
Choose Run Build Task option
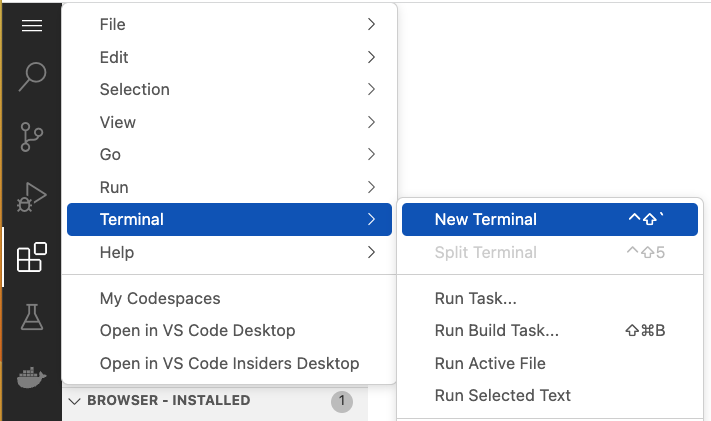pos(496,331)
